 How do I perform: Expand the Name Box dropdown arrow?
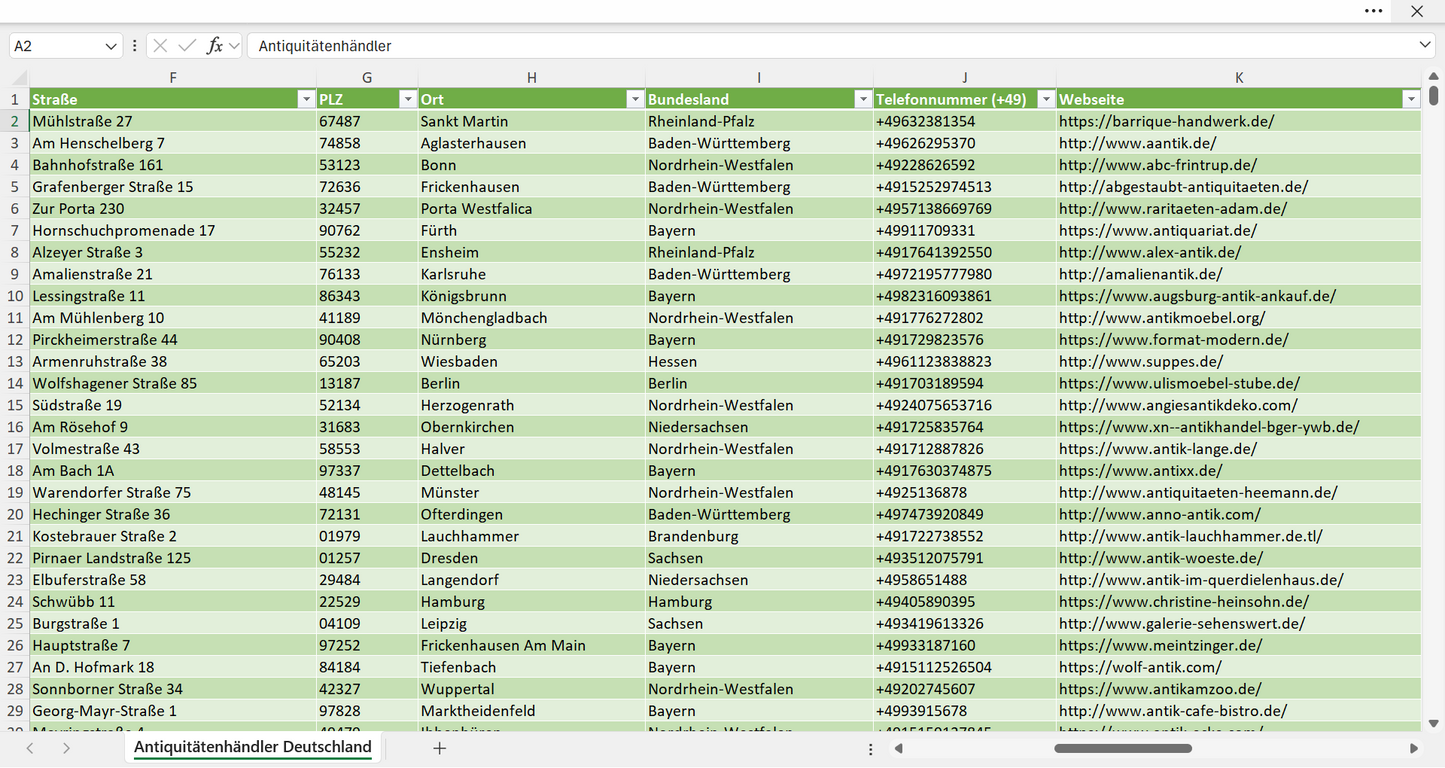(110, 46)
